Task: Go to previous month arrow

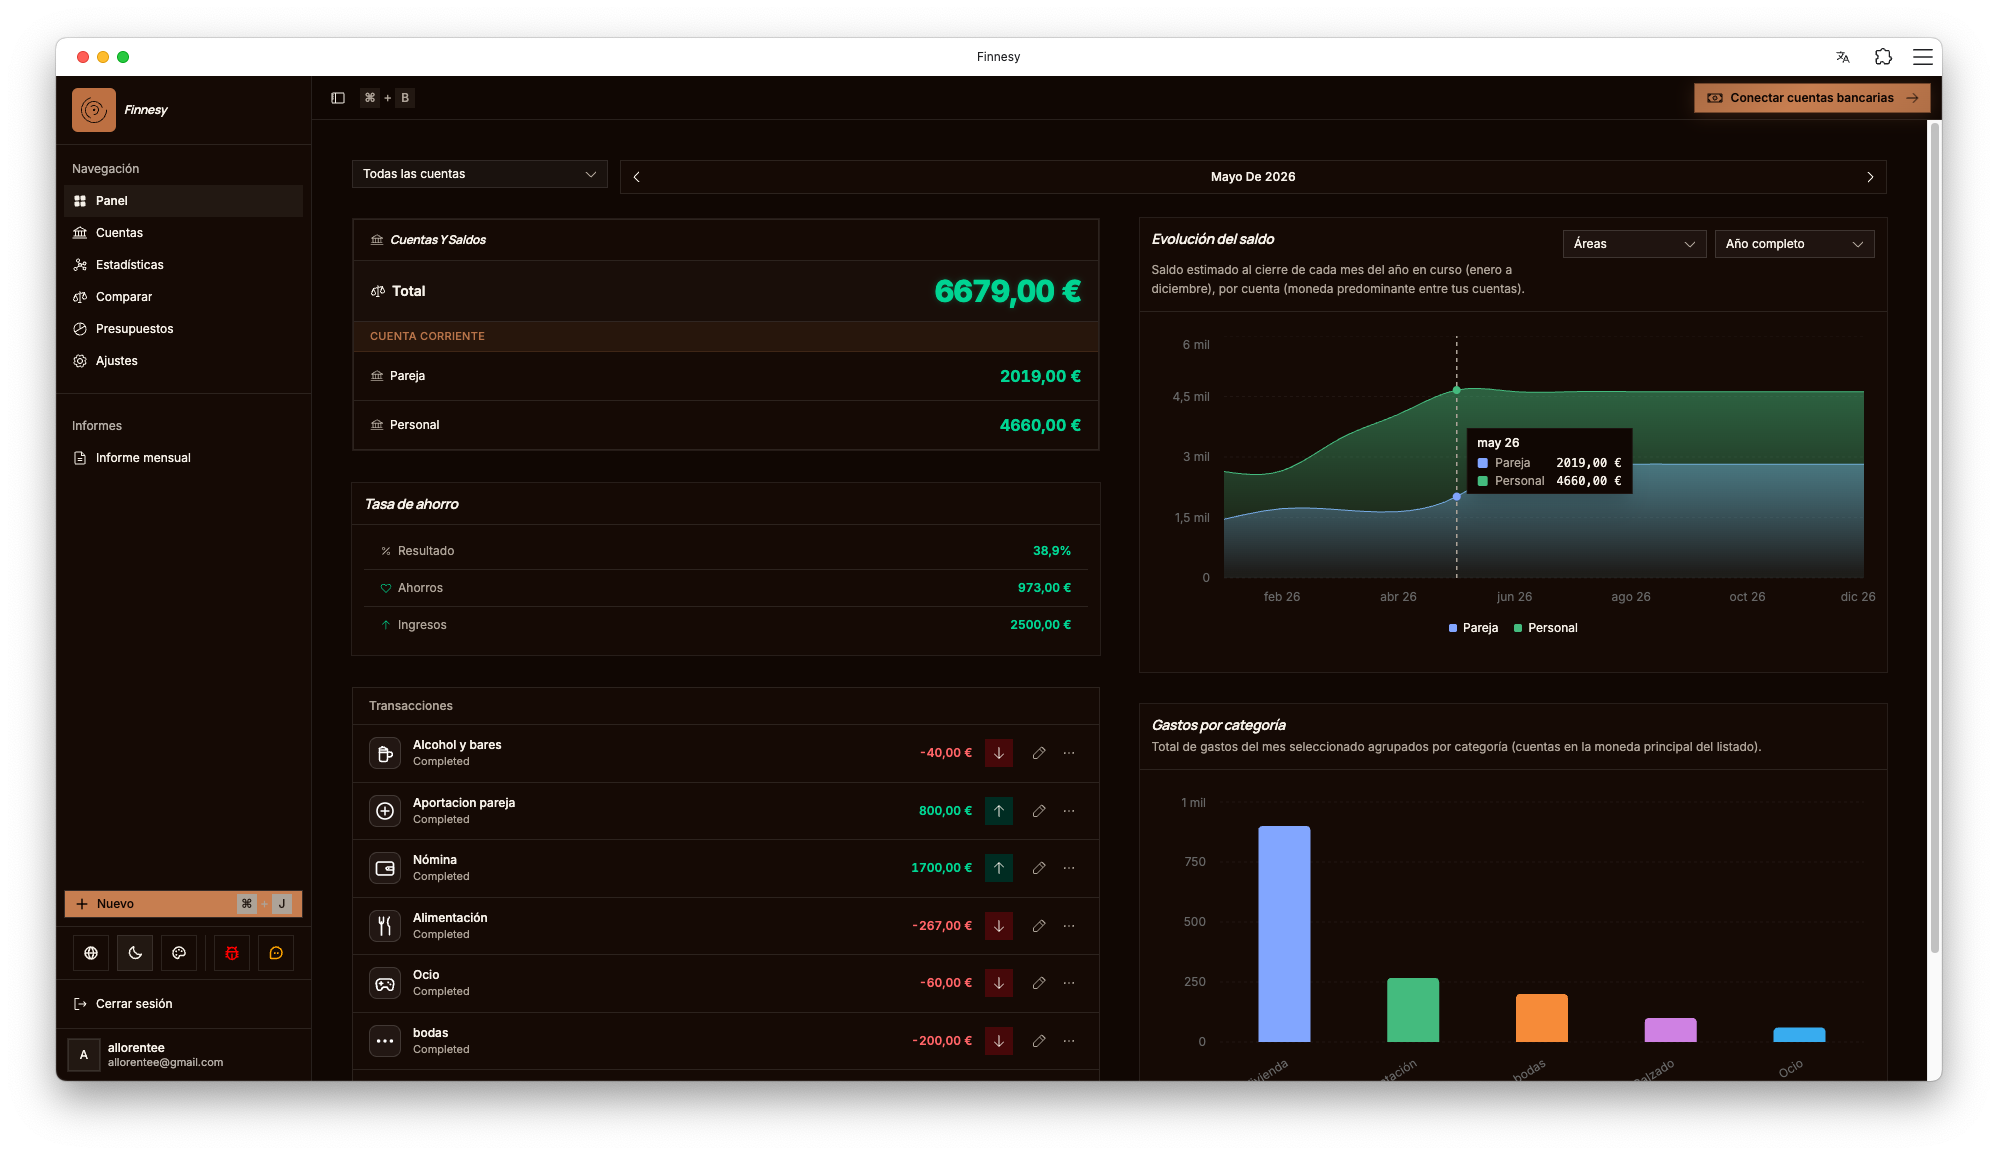Action: (x=636, y=177)
